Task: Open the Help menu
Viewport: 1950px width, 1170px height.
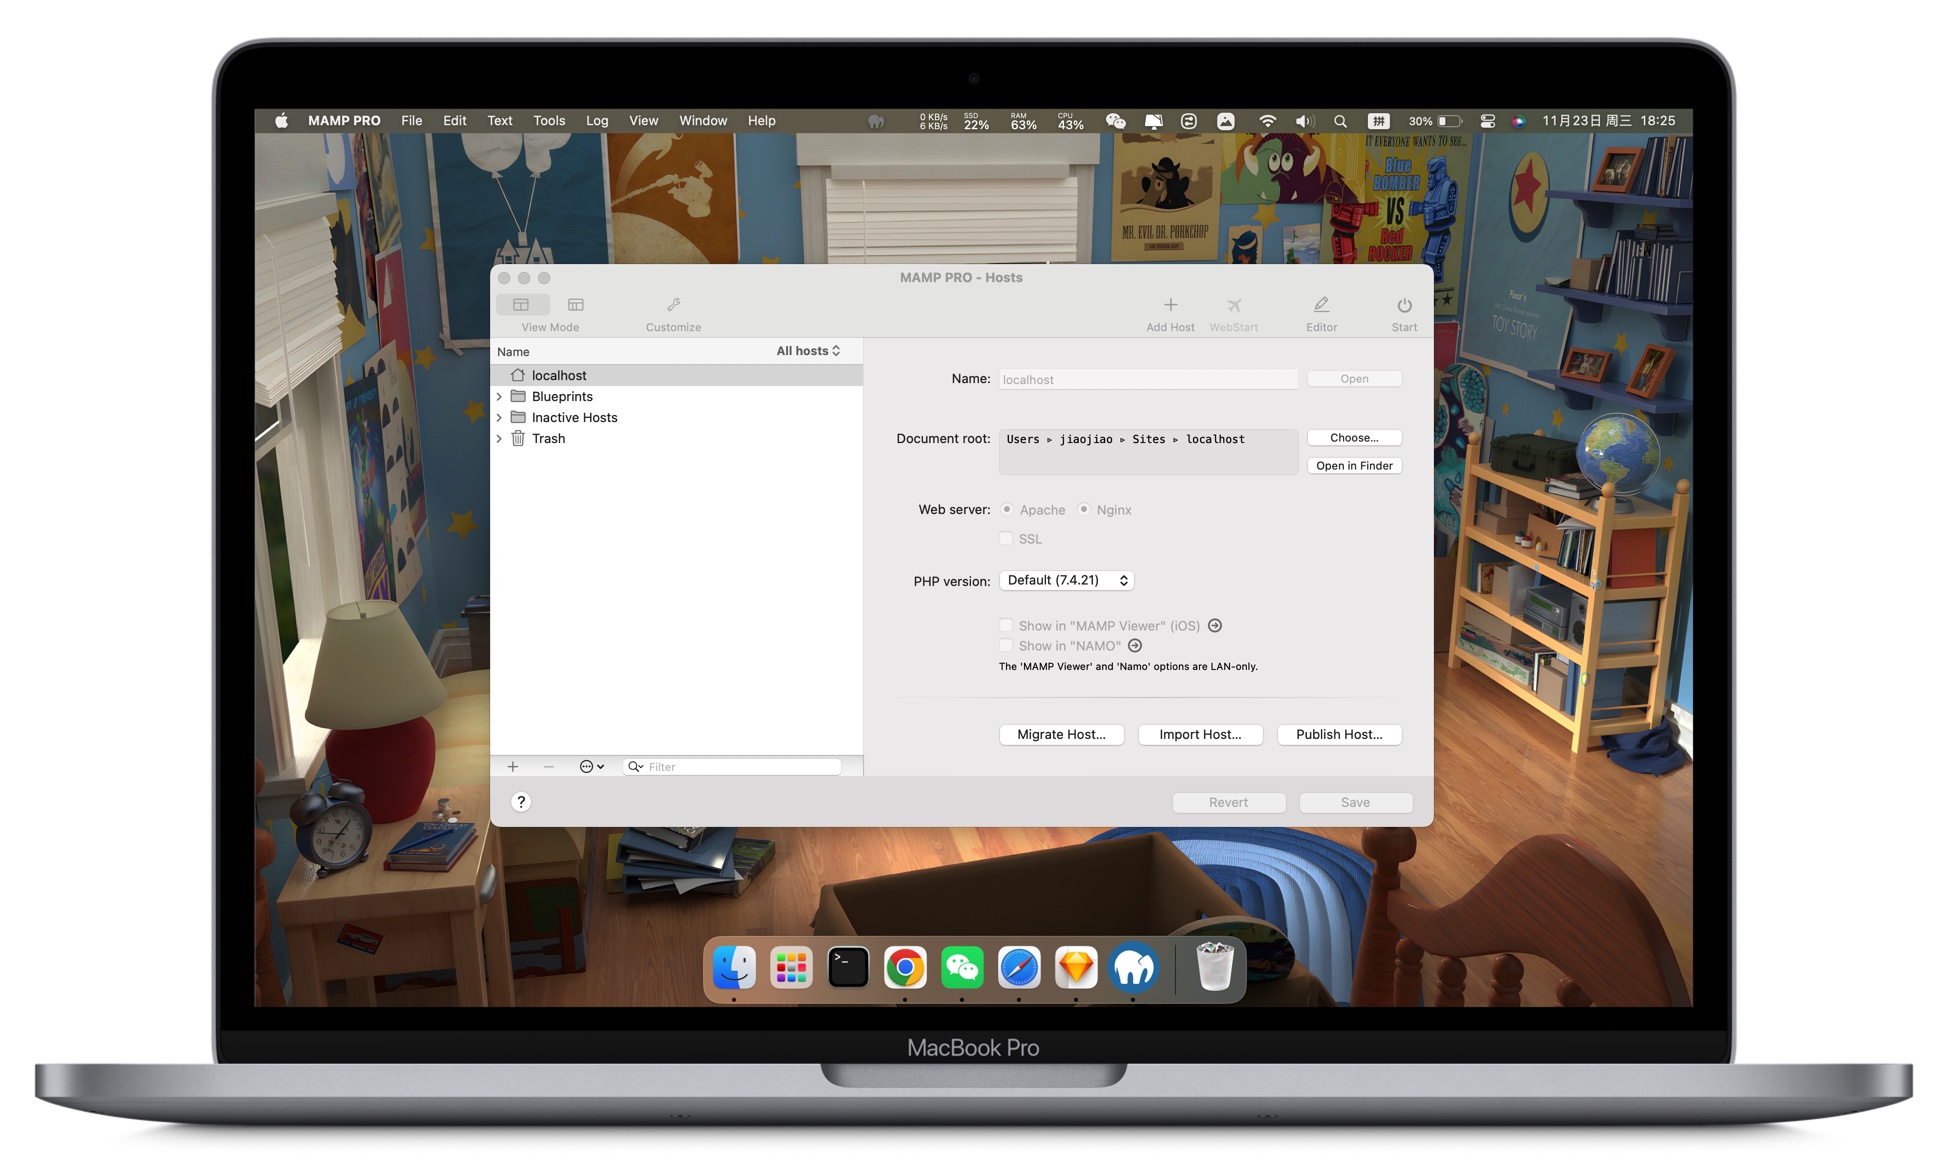Action: coord(761,121)
